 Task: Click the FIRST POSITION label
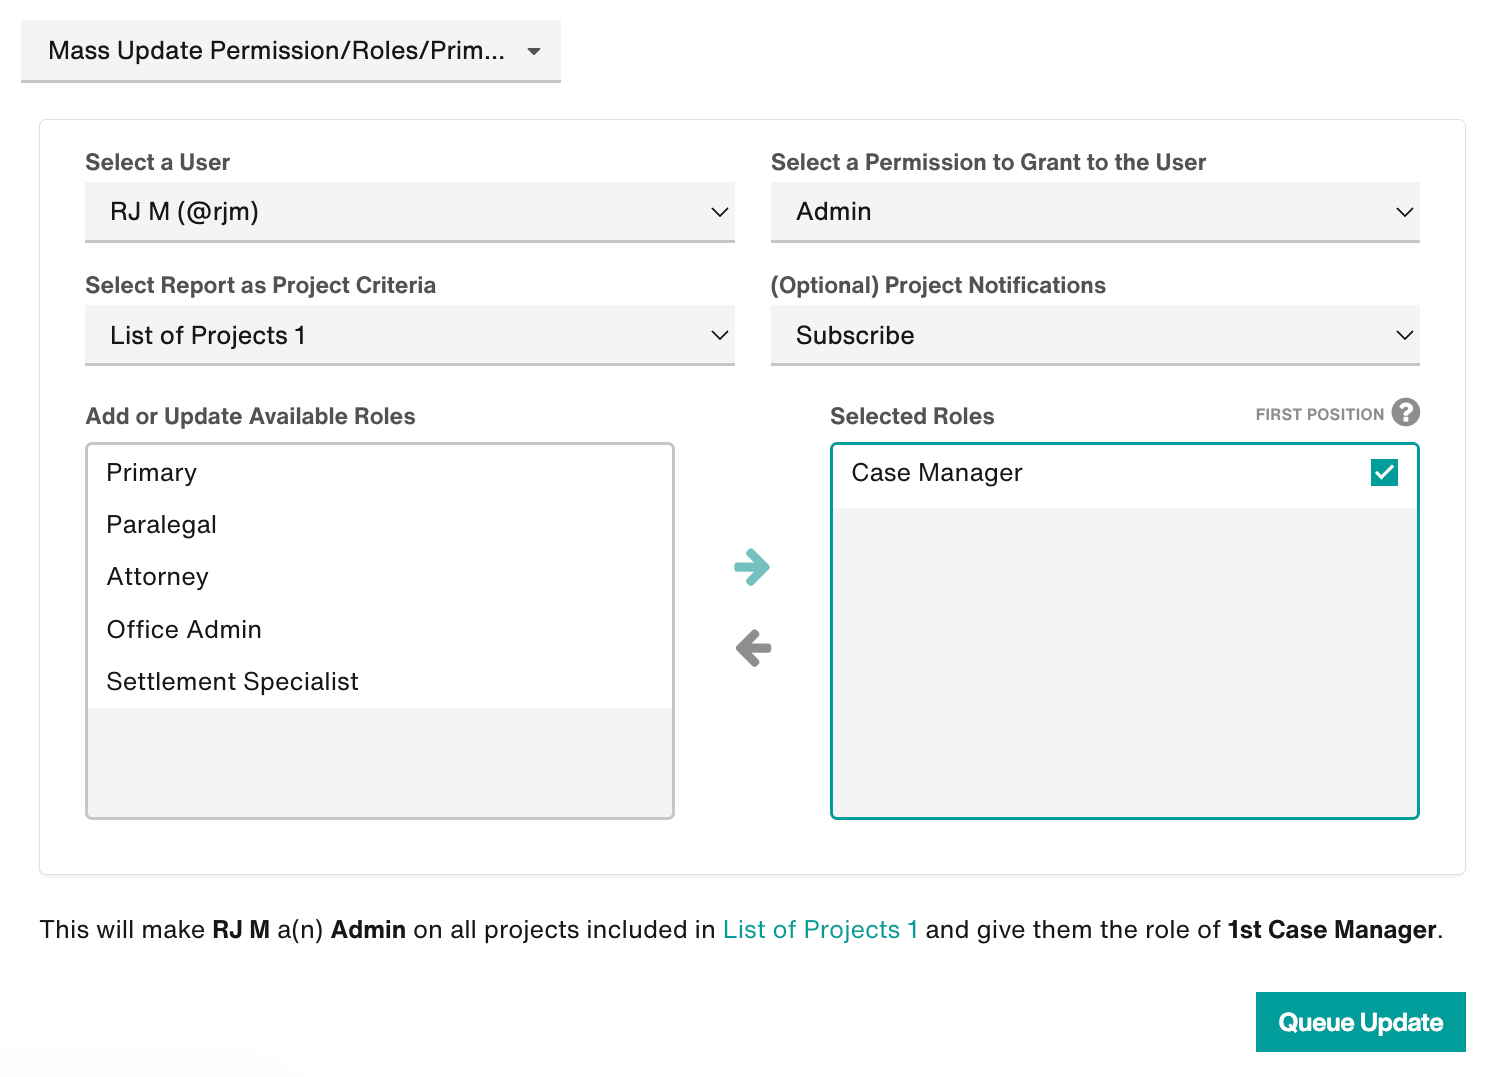pos(1319,414)
